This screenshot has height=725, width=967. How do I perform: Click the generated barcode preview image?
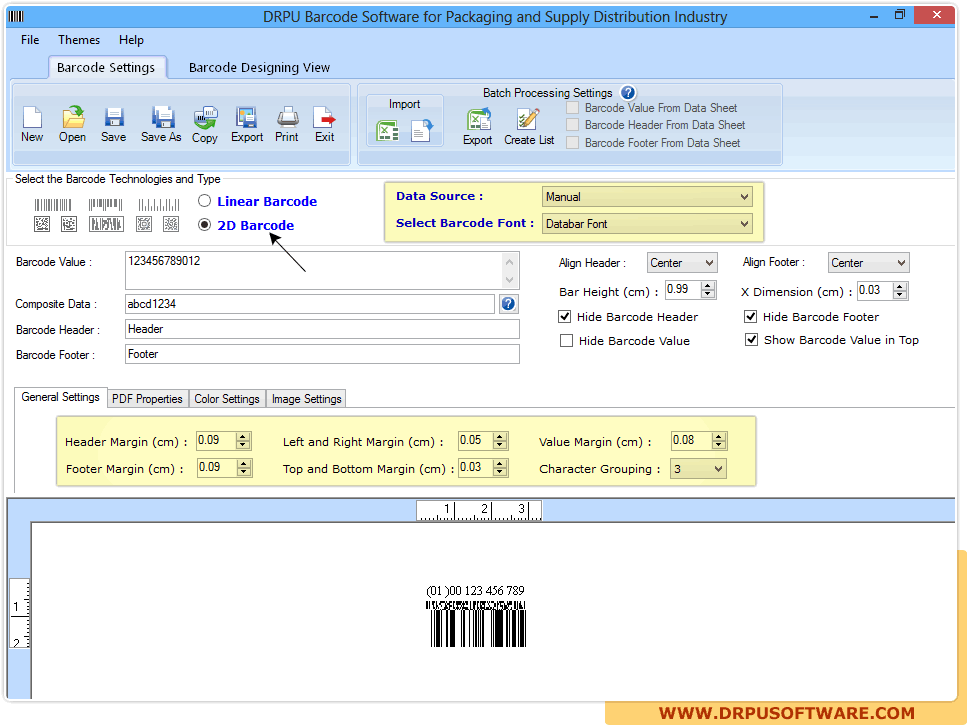[475, 616]
